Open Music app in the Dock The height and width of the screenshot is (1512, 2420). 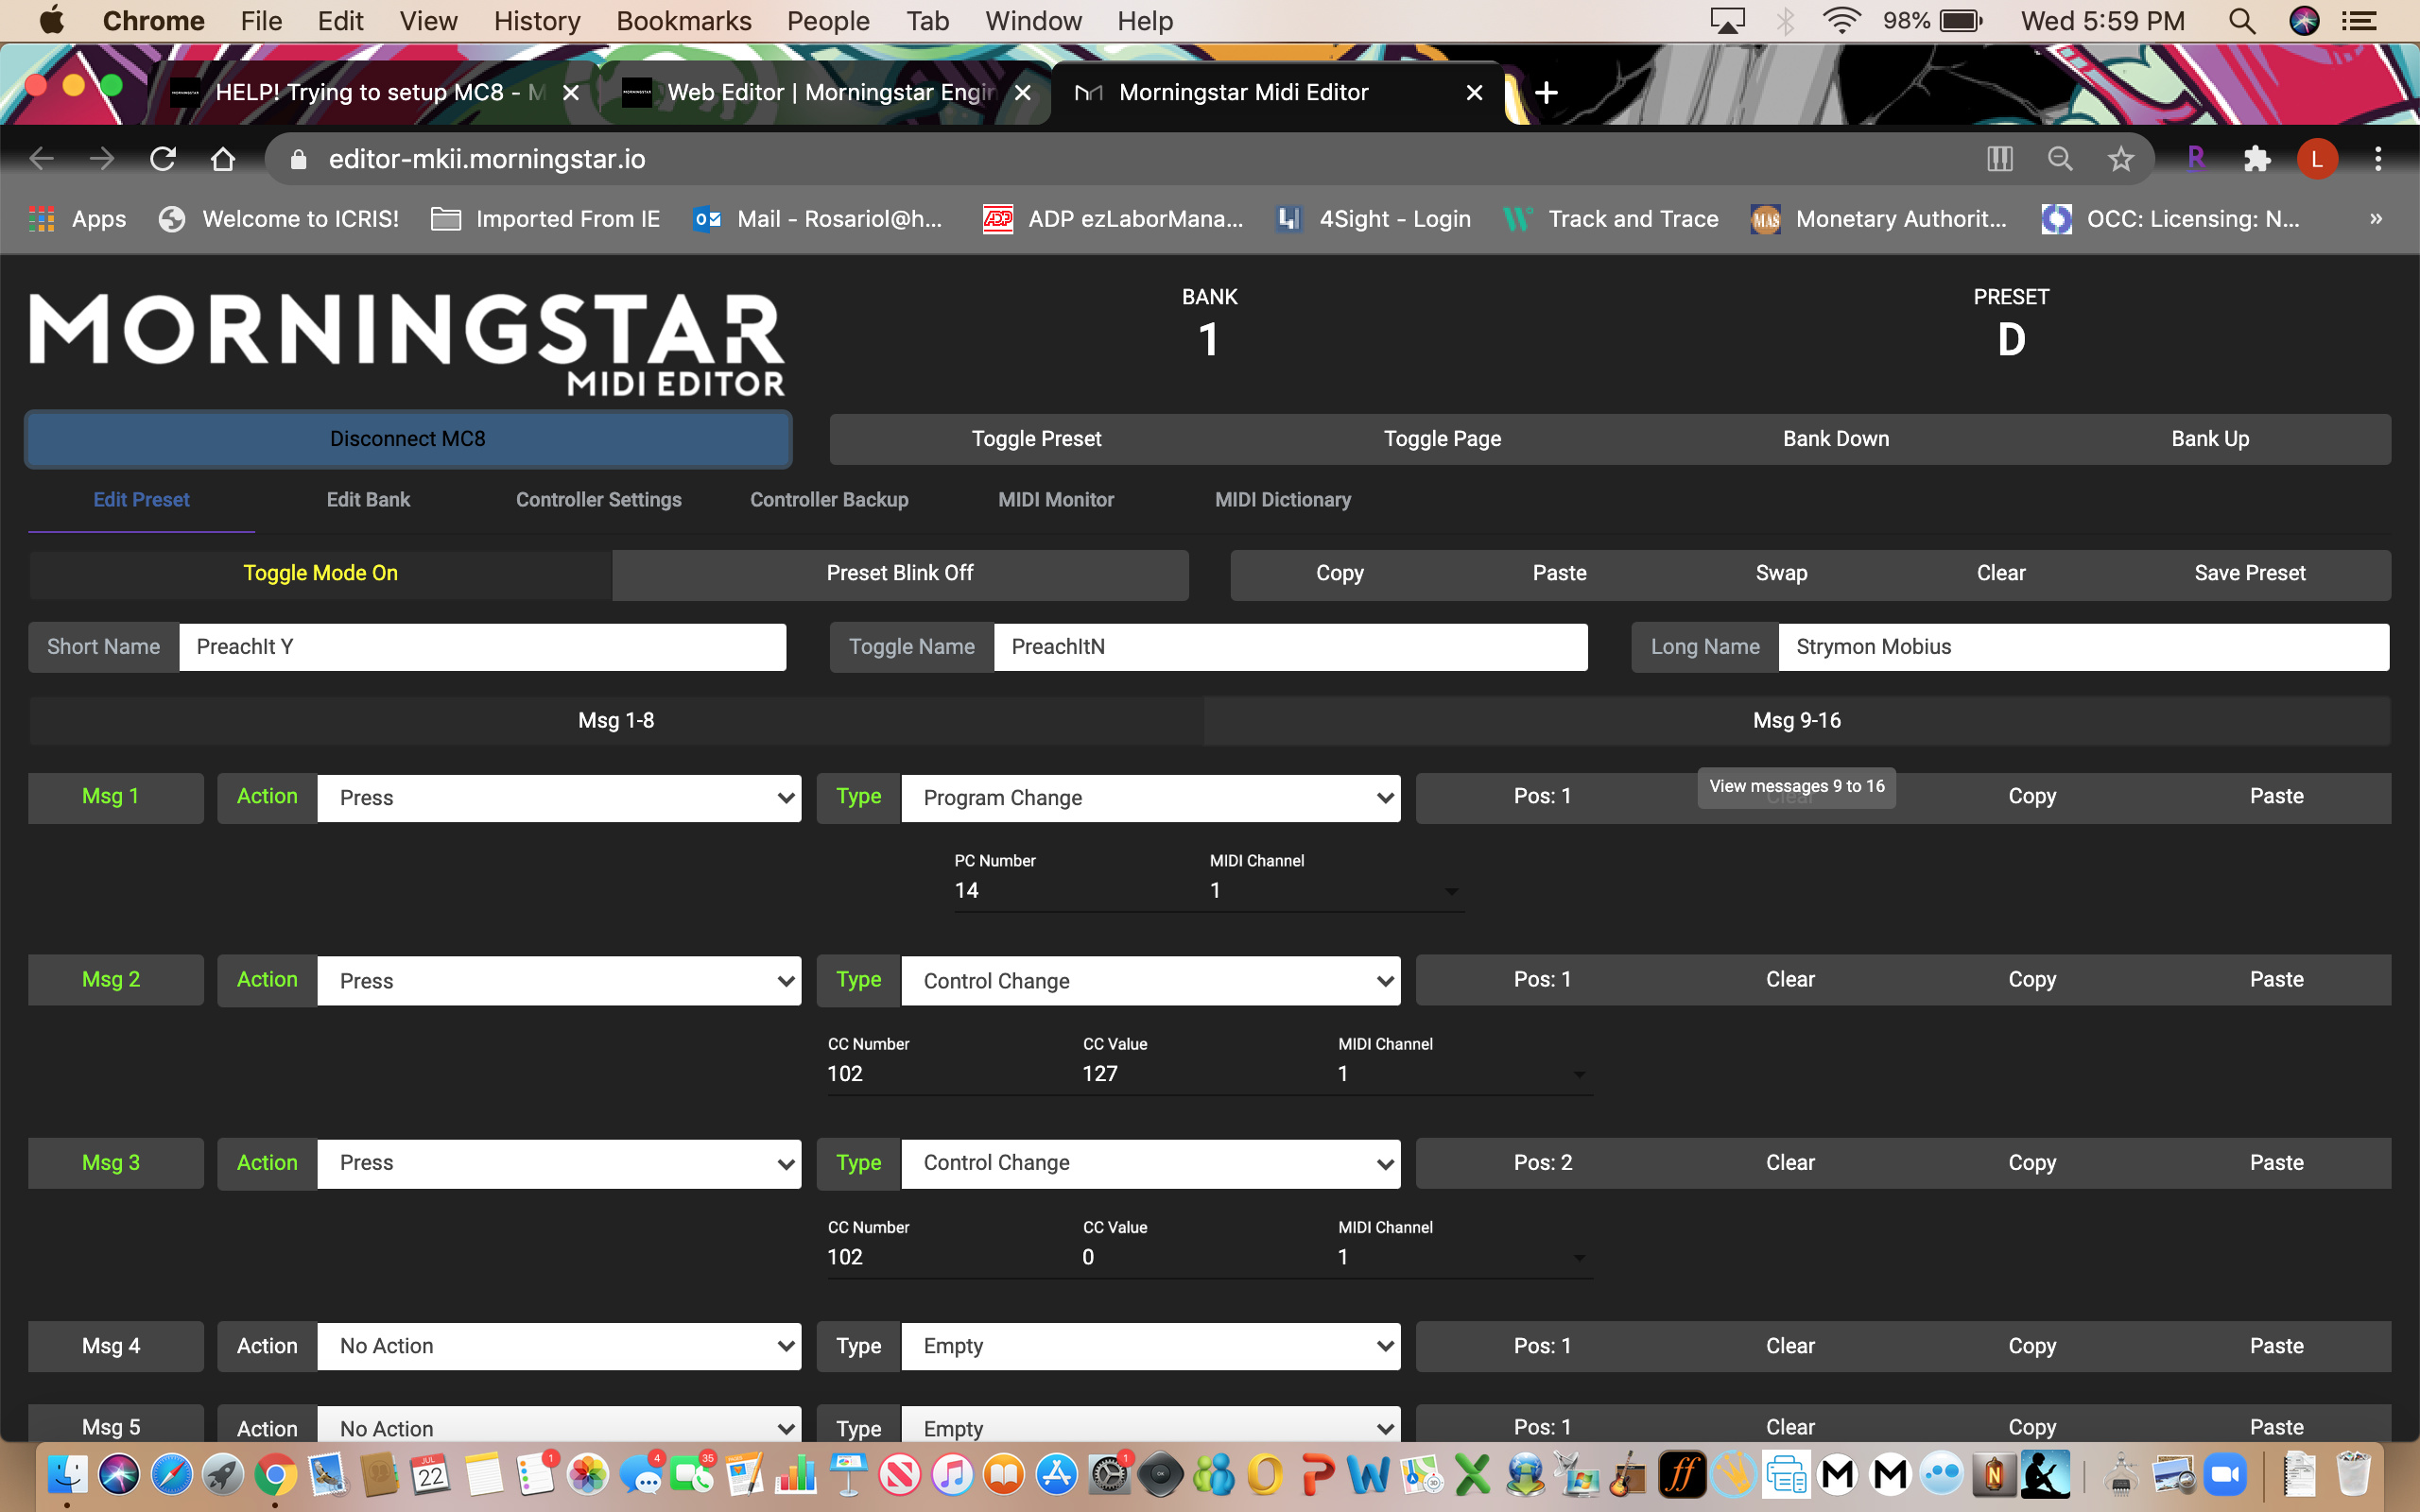point(952,1475)
